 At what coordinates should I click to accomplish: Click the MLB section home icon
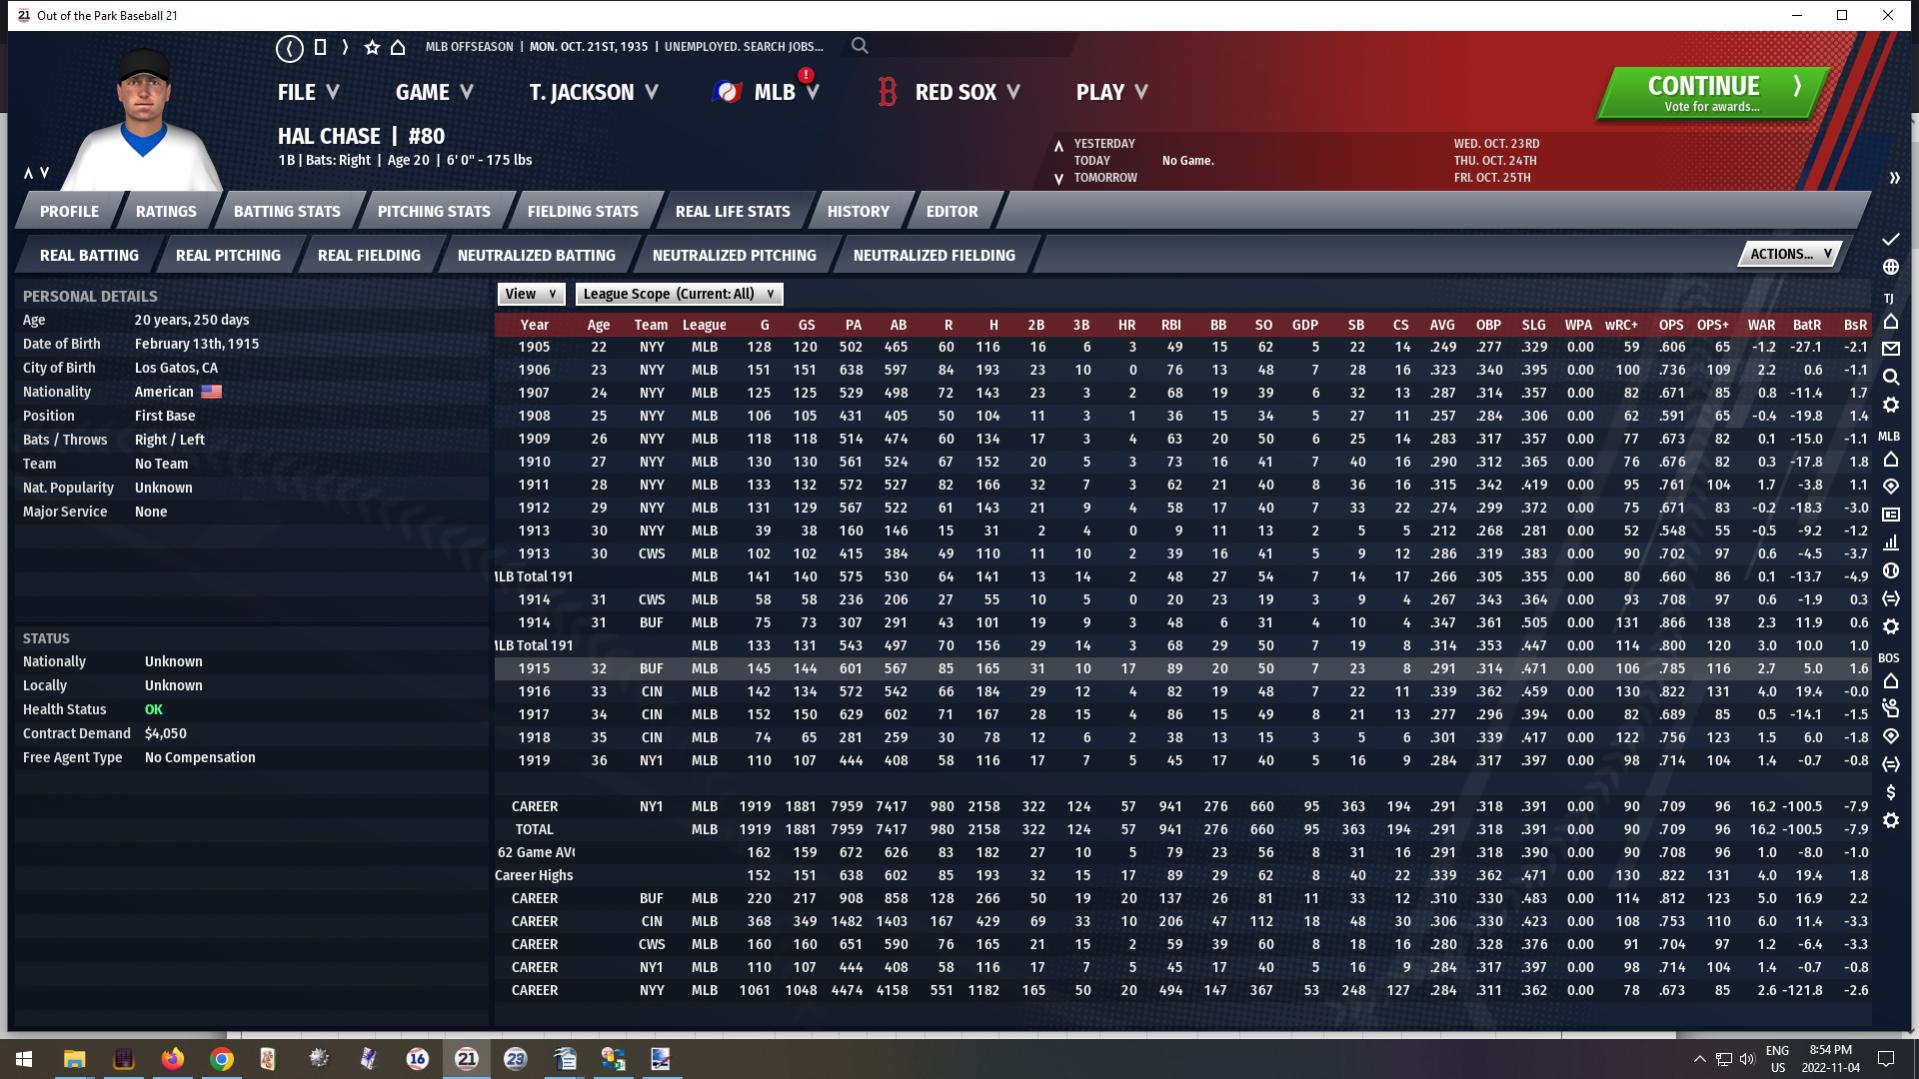(x=1890, y=460)
